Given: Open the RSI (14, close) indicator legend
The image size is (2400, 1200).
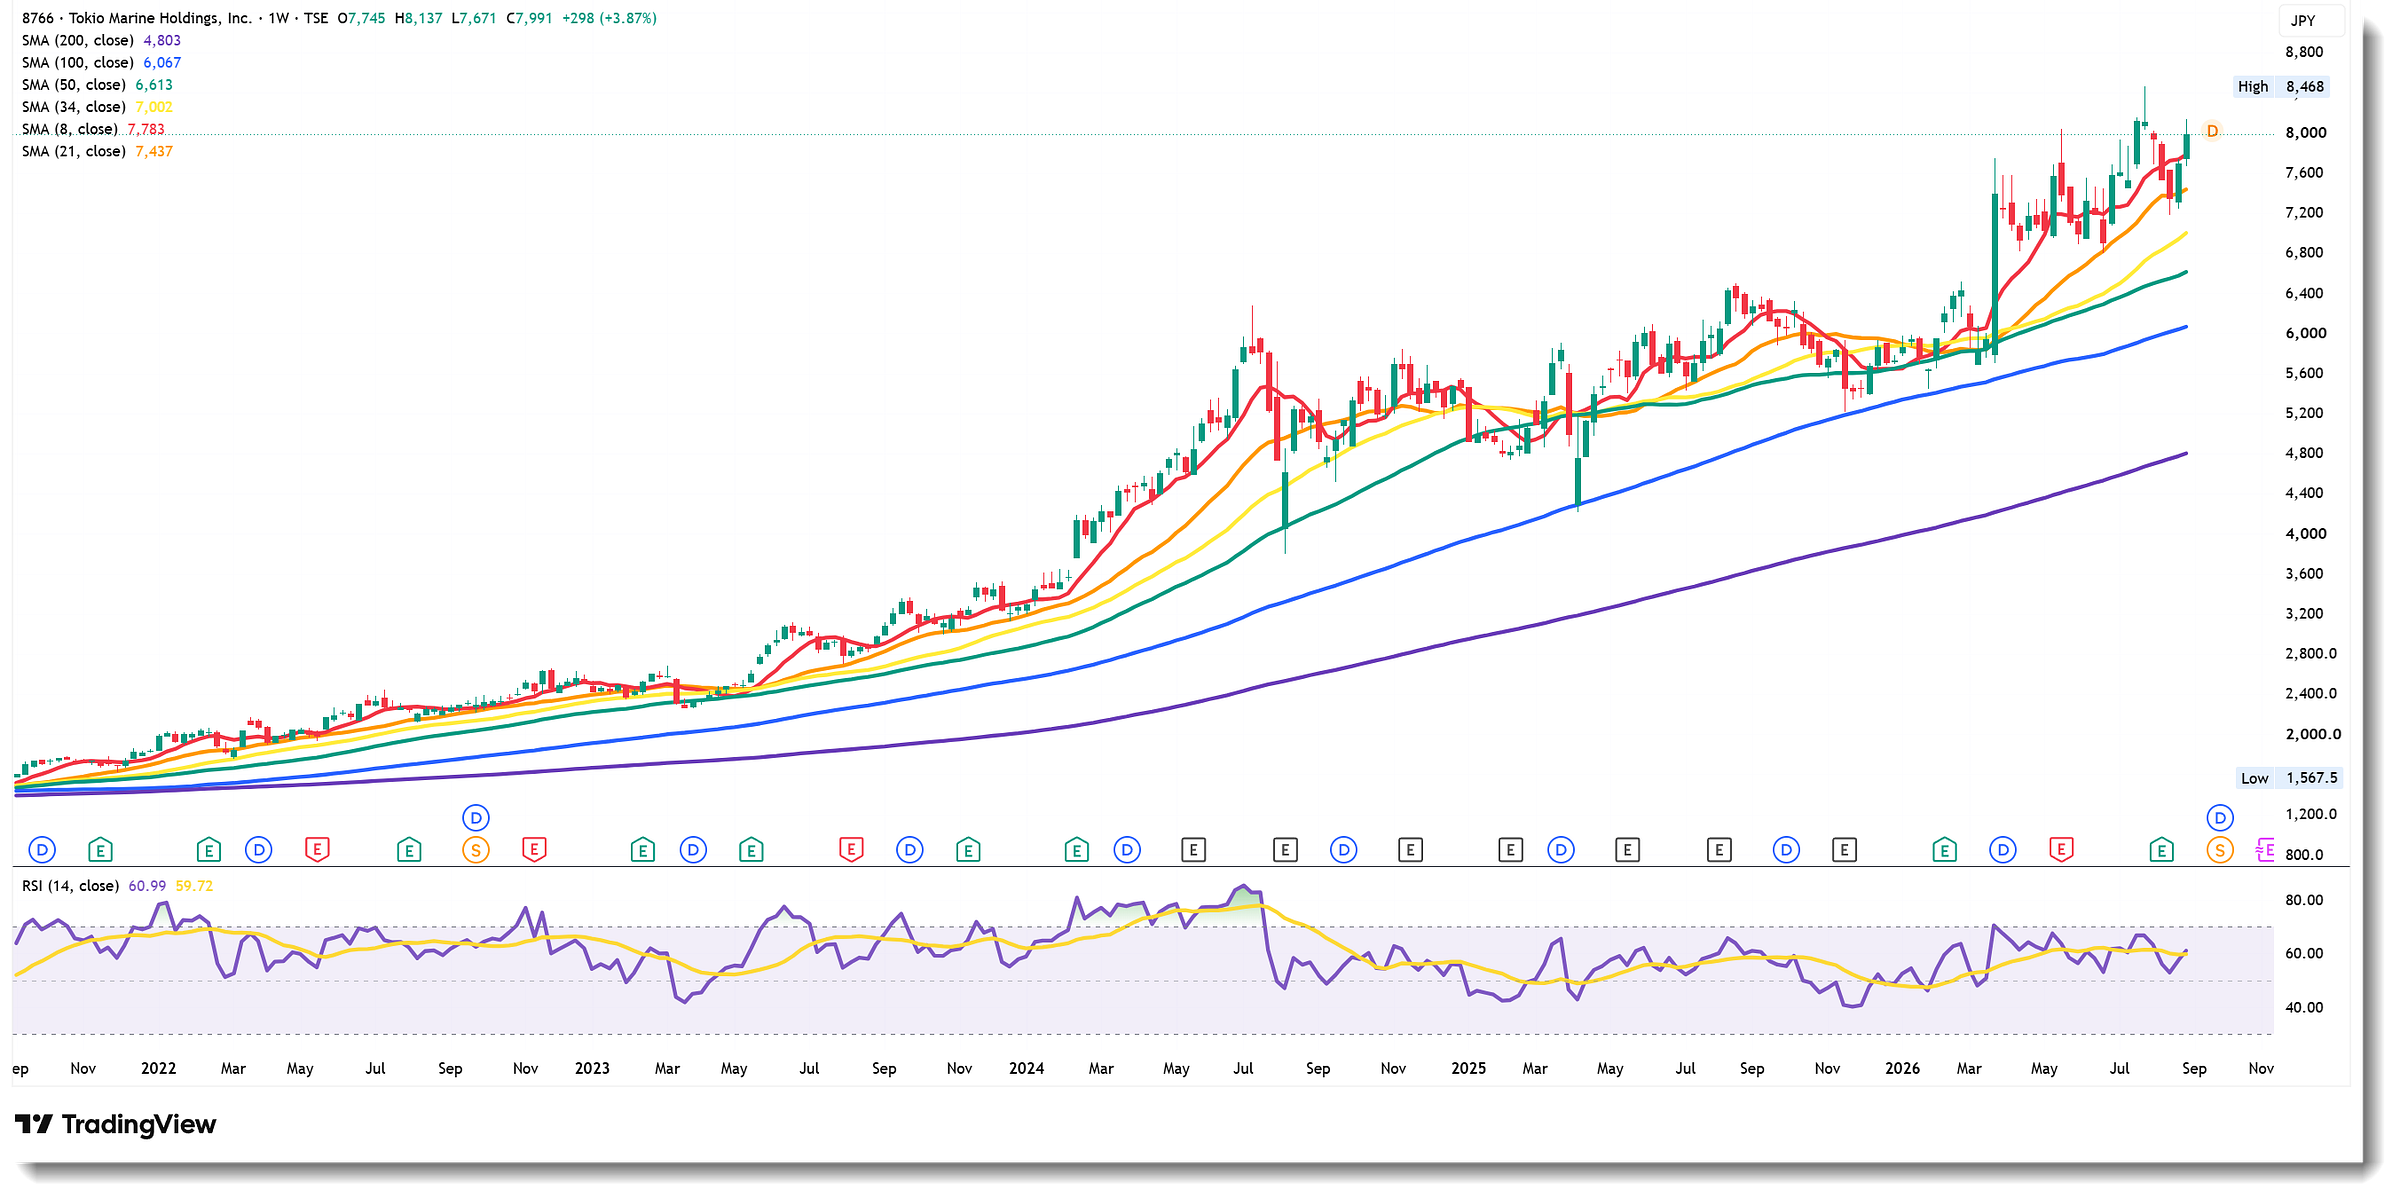Looking at the screenshot, I should click(x=117, y=886).
